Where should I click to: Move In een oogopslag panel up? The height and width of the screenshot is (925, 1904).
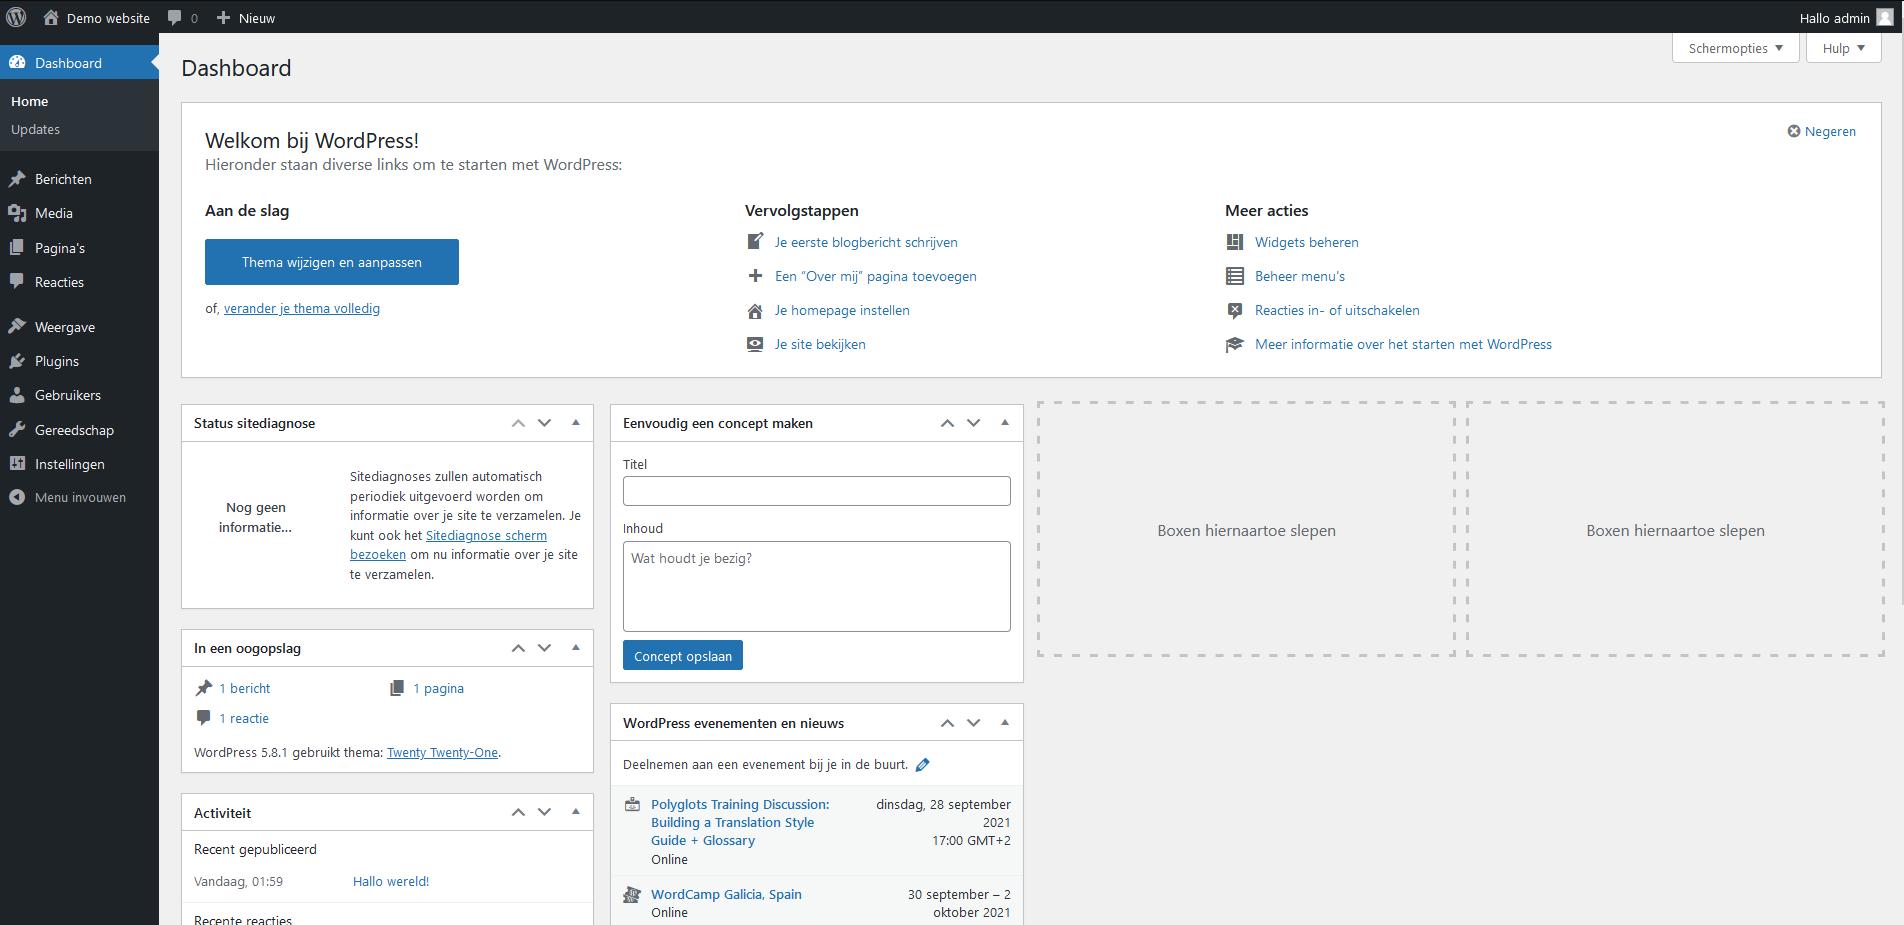tap(518, 648)
